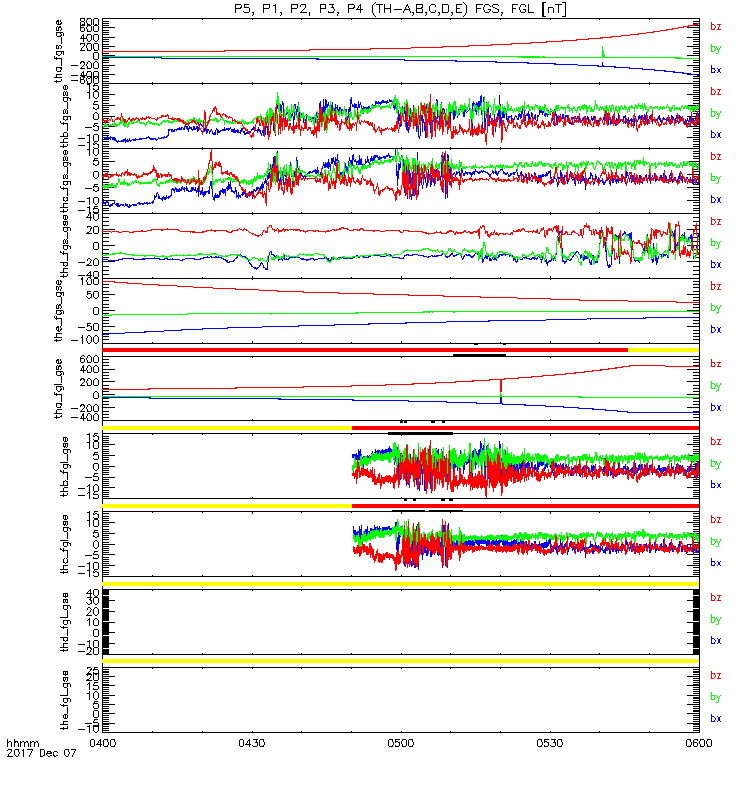
Task: Select the the_fgs_gse y-axis label
Action: 59,311
